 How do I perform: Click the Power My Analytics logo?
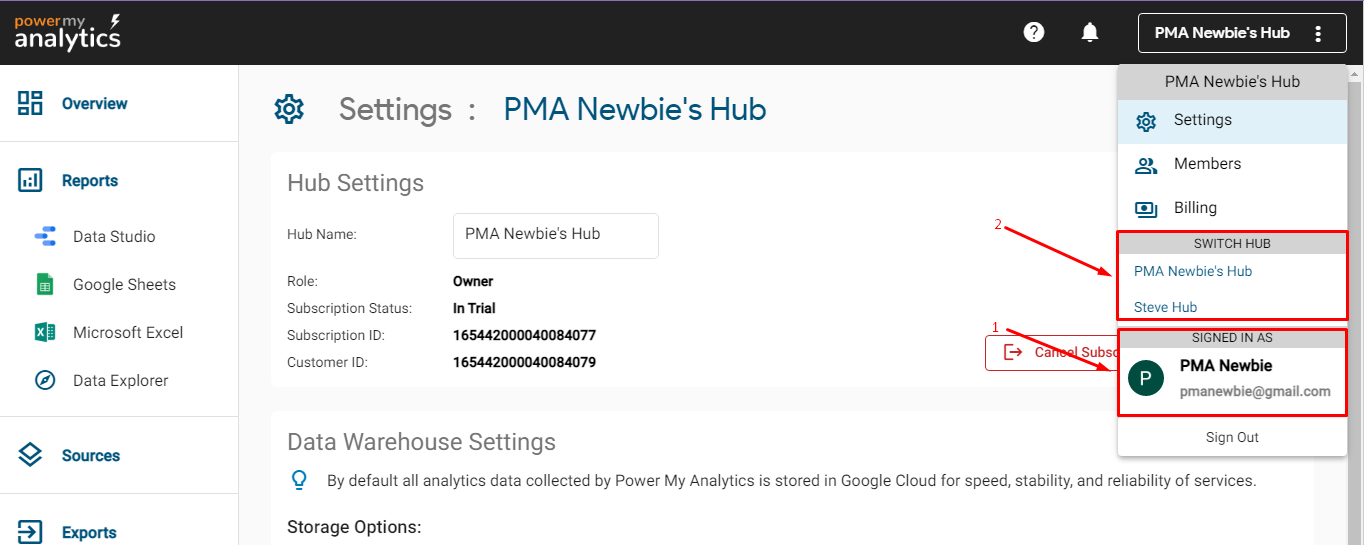tap(67, 32)
